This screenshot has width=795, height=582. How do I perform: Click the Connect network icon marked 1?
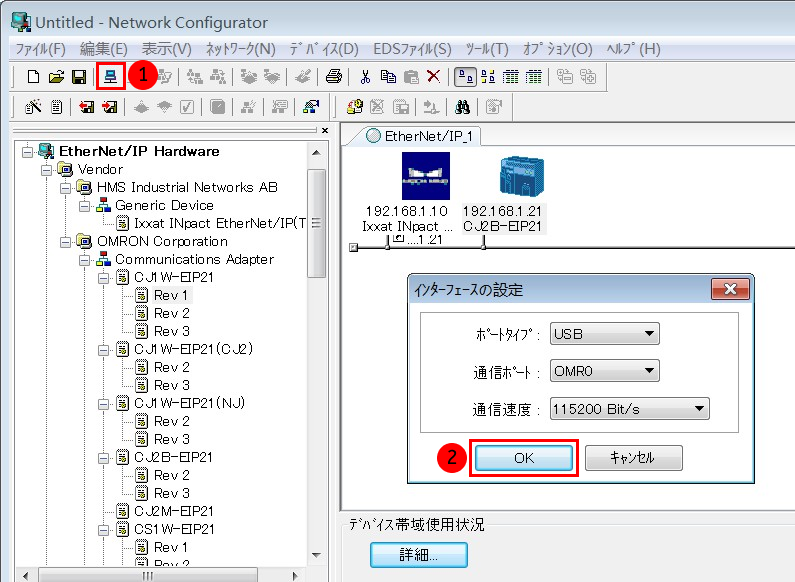pos(110,77)
